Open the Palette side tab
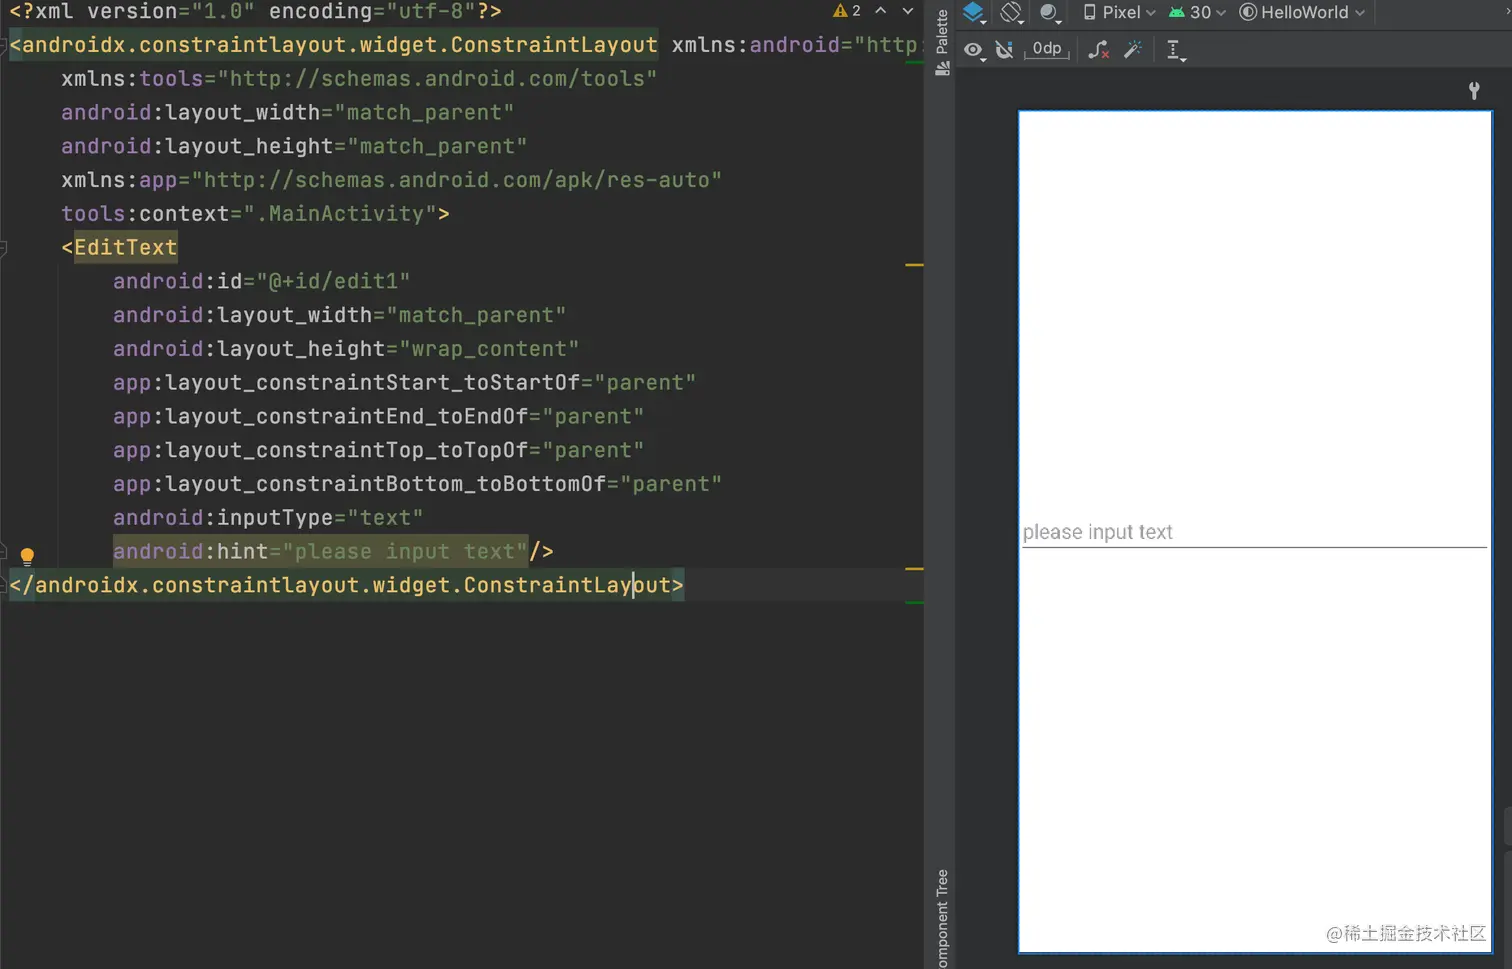1512x969 pixels. tap(941, 42)
